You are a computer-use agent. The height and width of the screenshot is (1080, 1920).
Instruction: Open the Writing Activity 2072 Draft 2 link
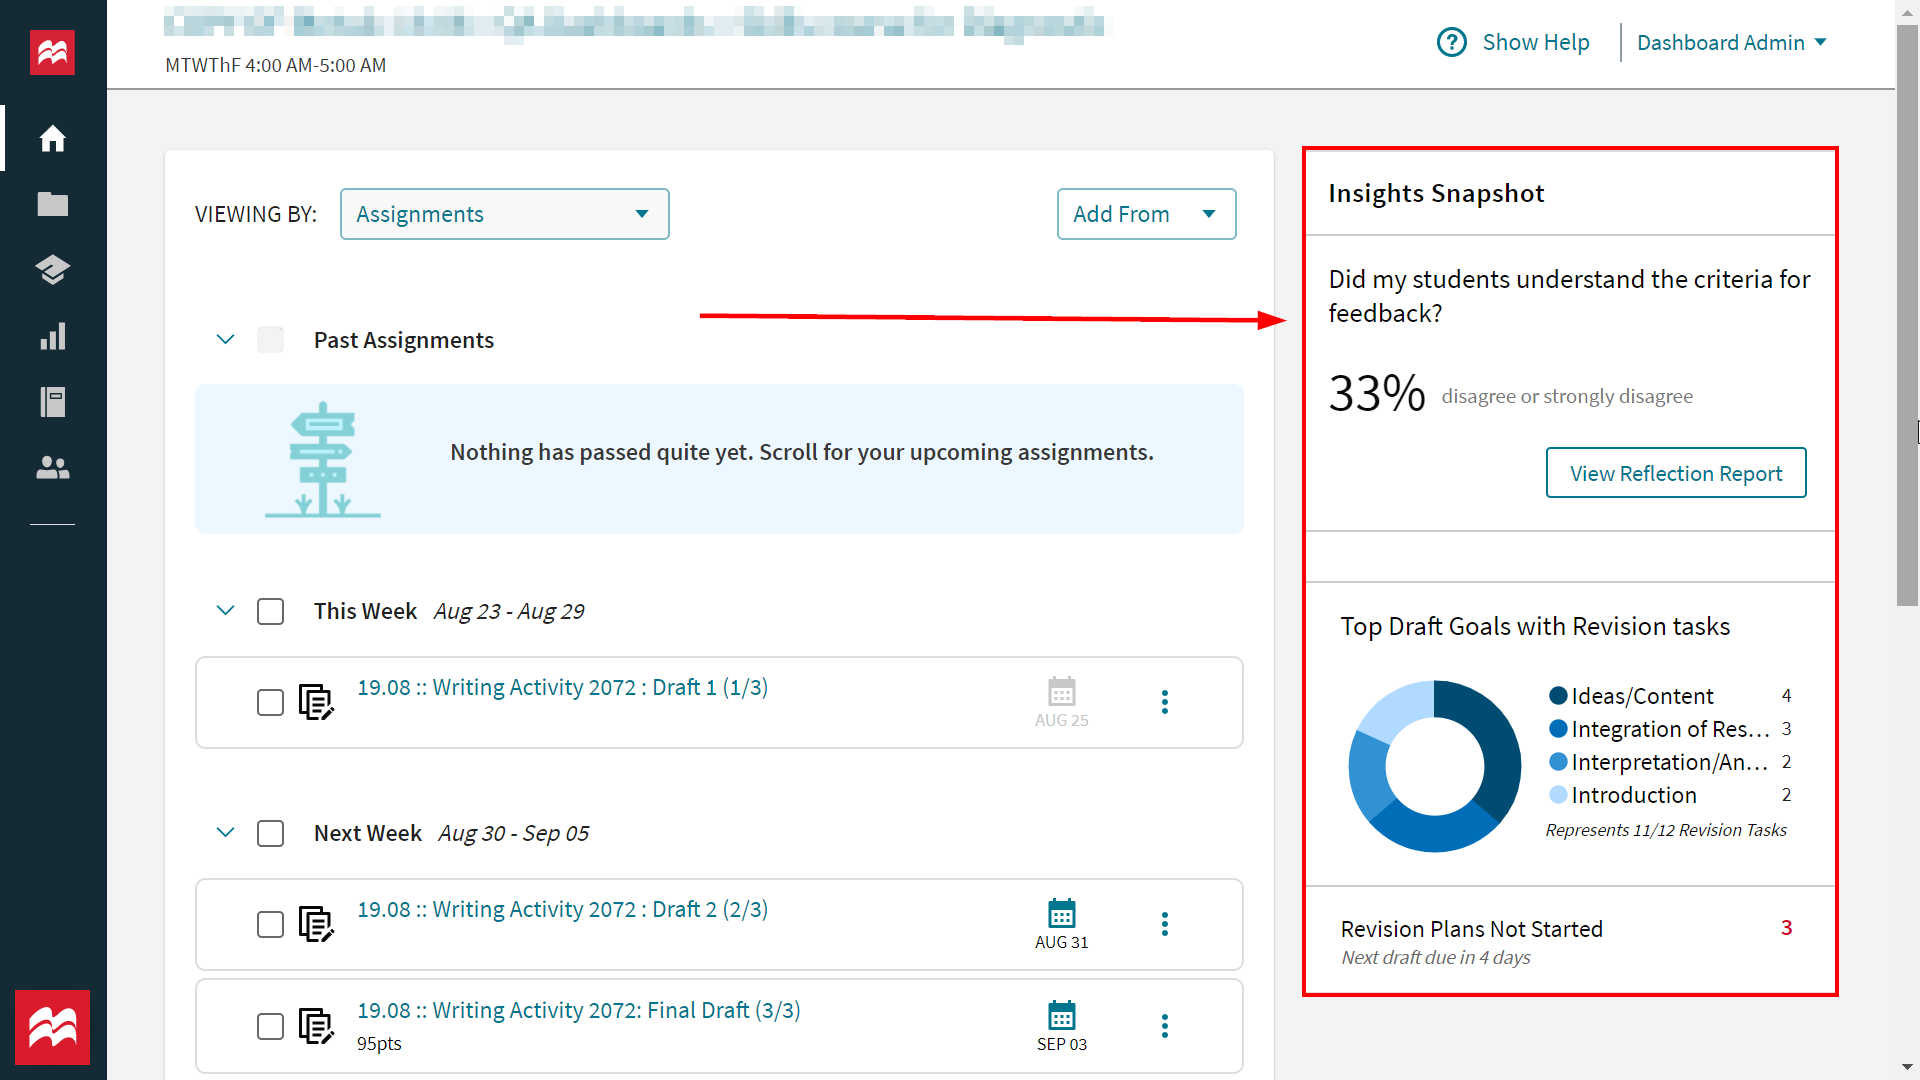point(562,909)
